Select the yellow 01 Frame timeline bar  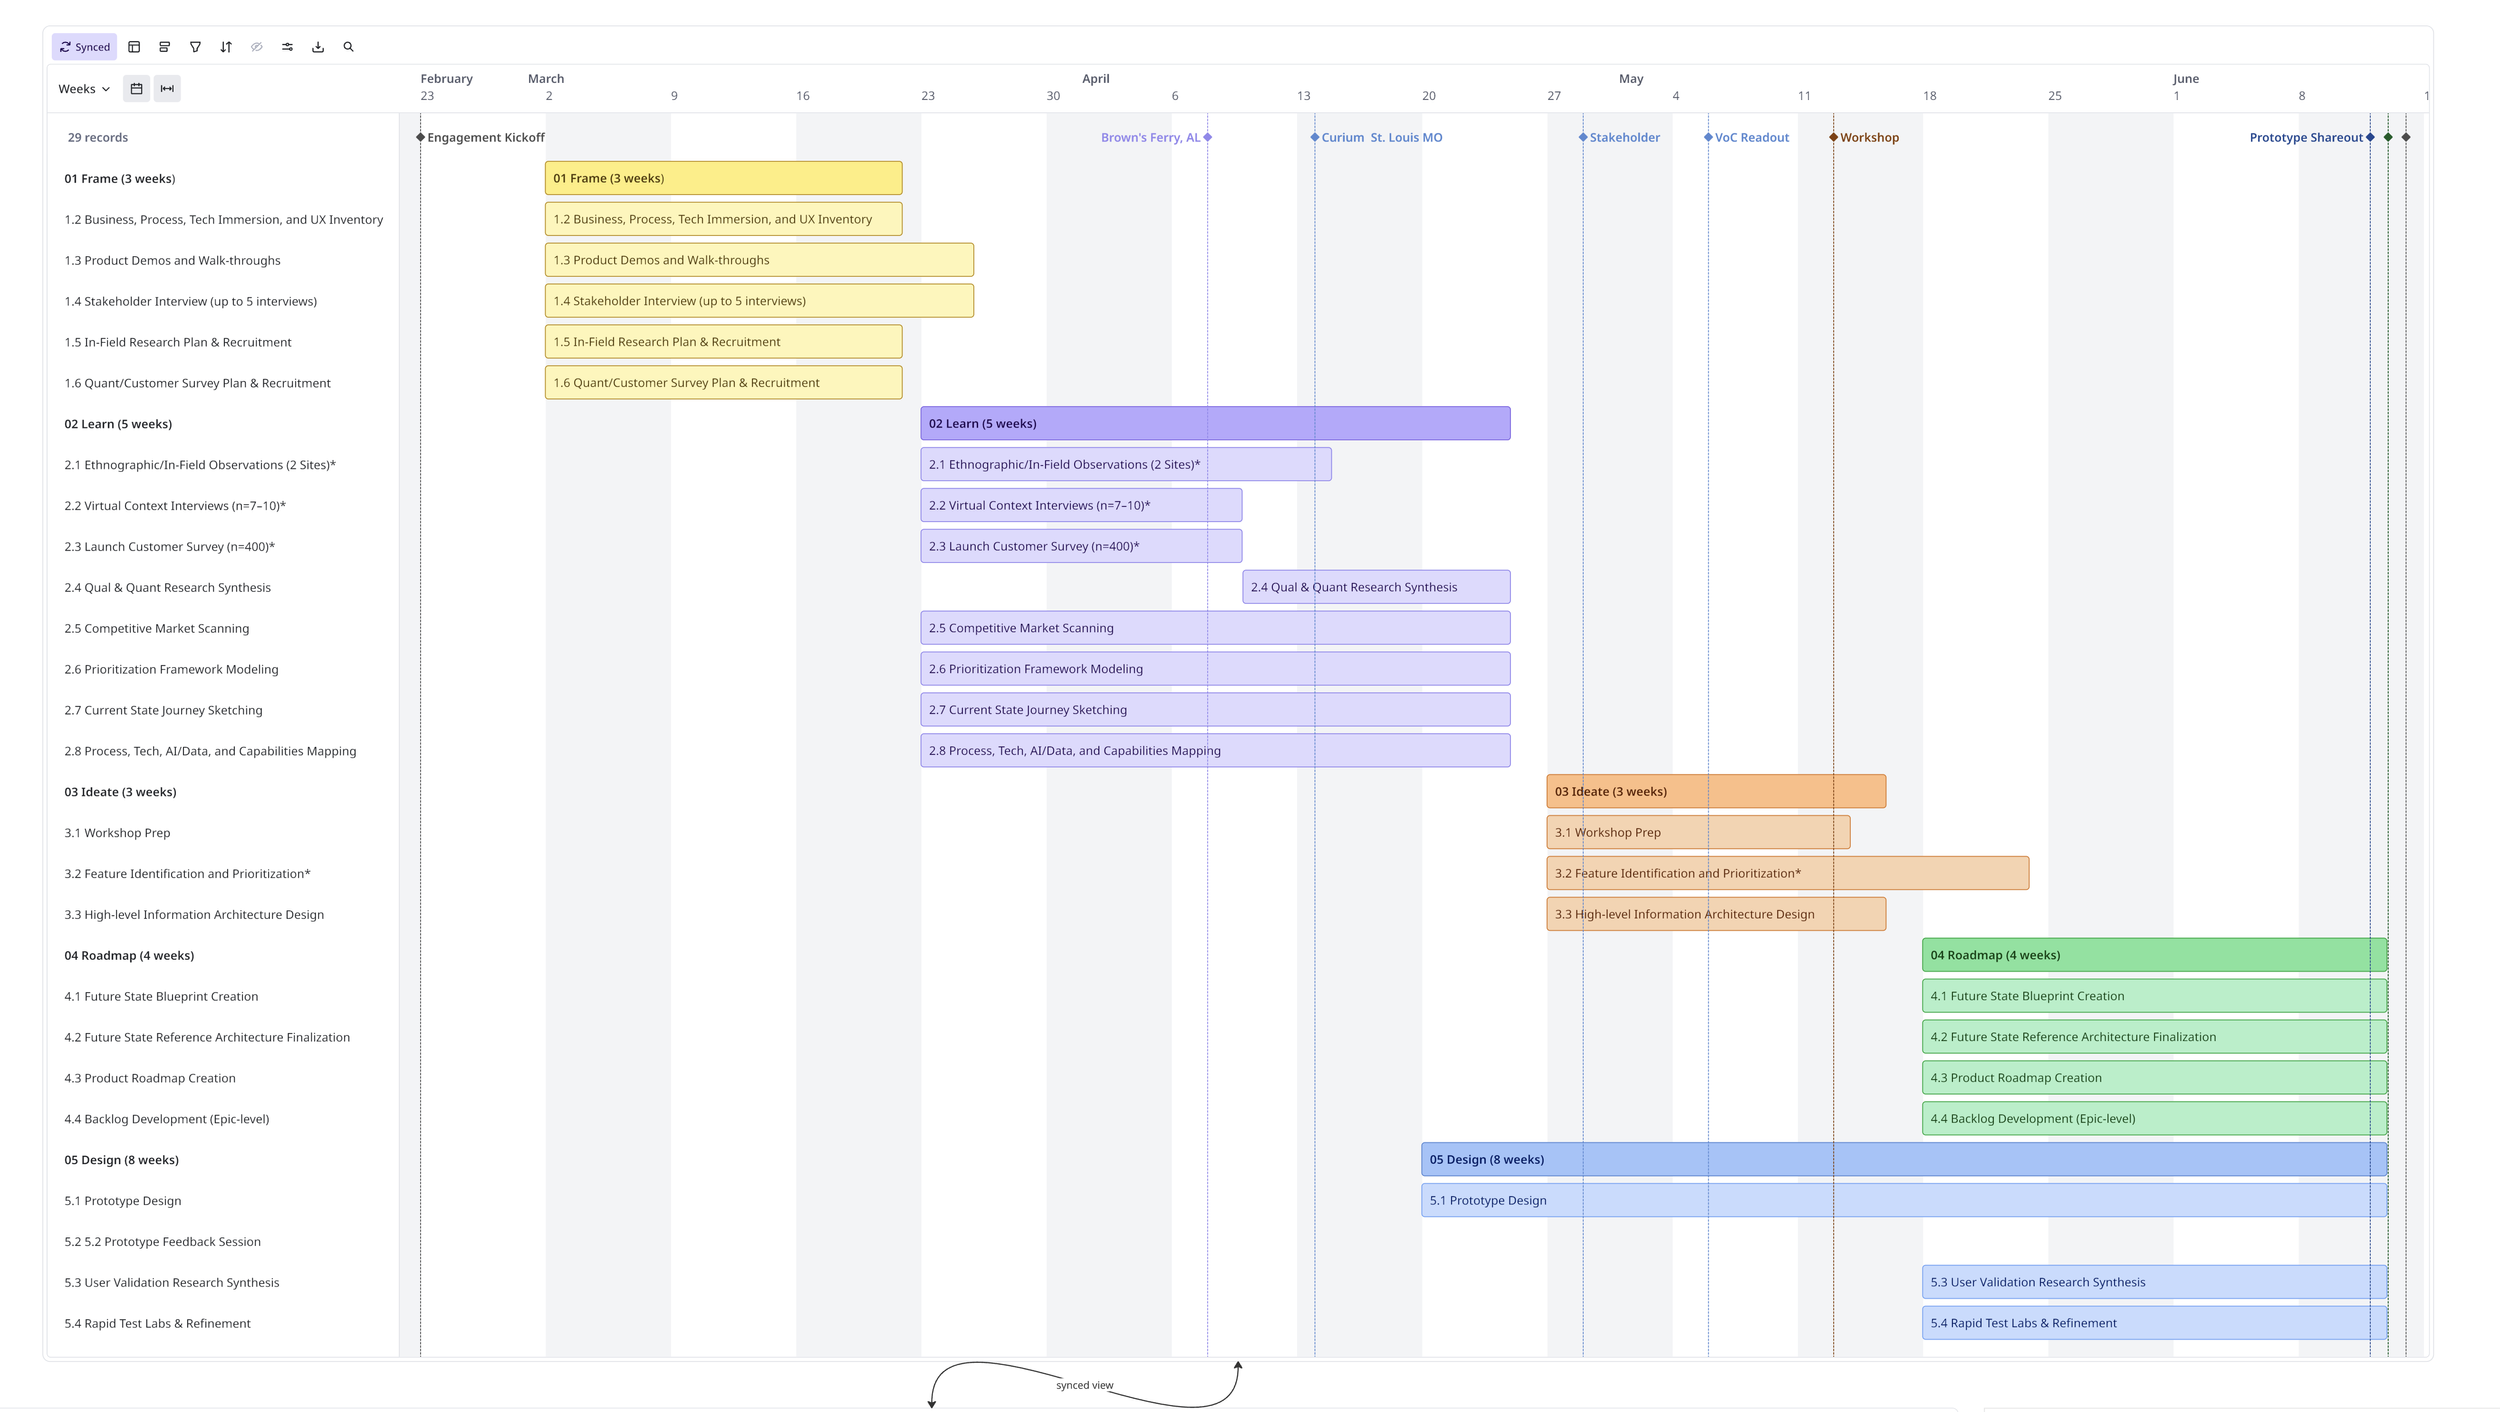(x=723, y=178)
